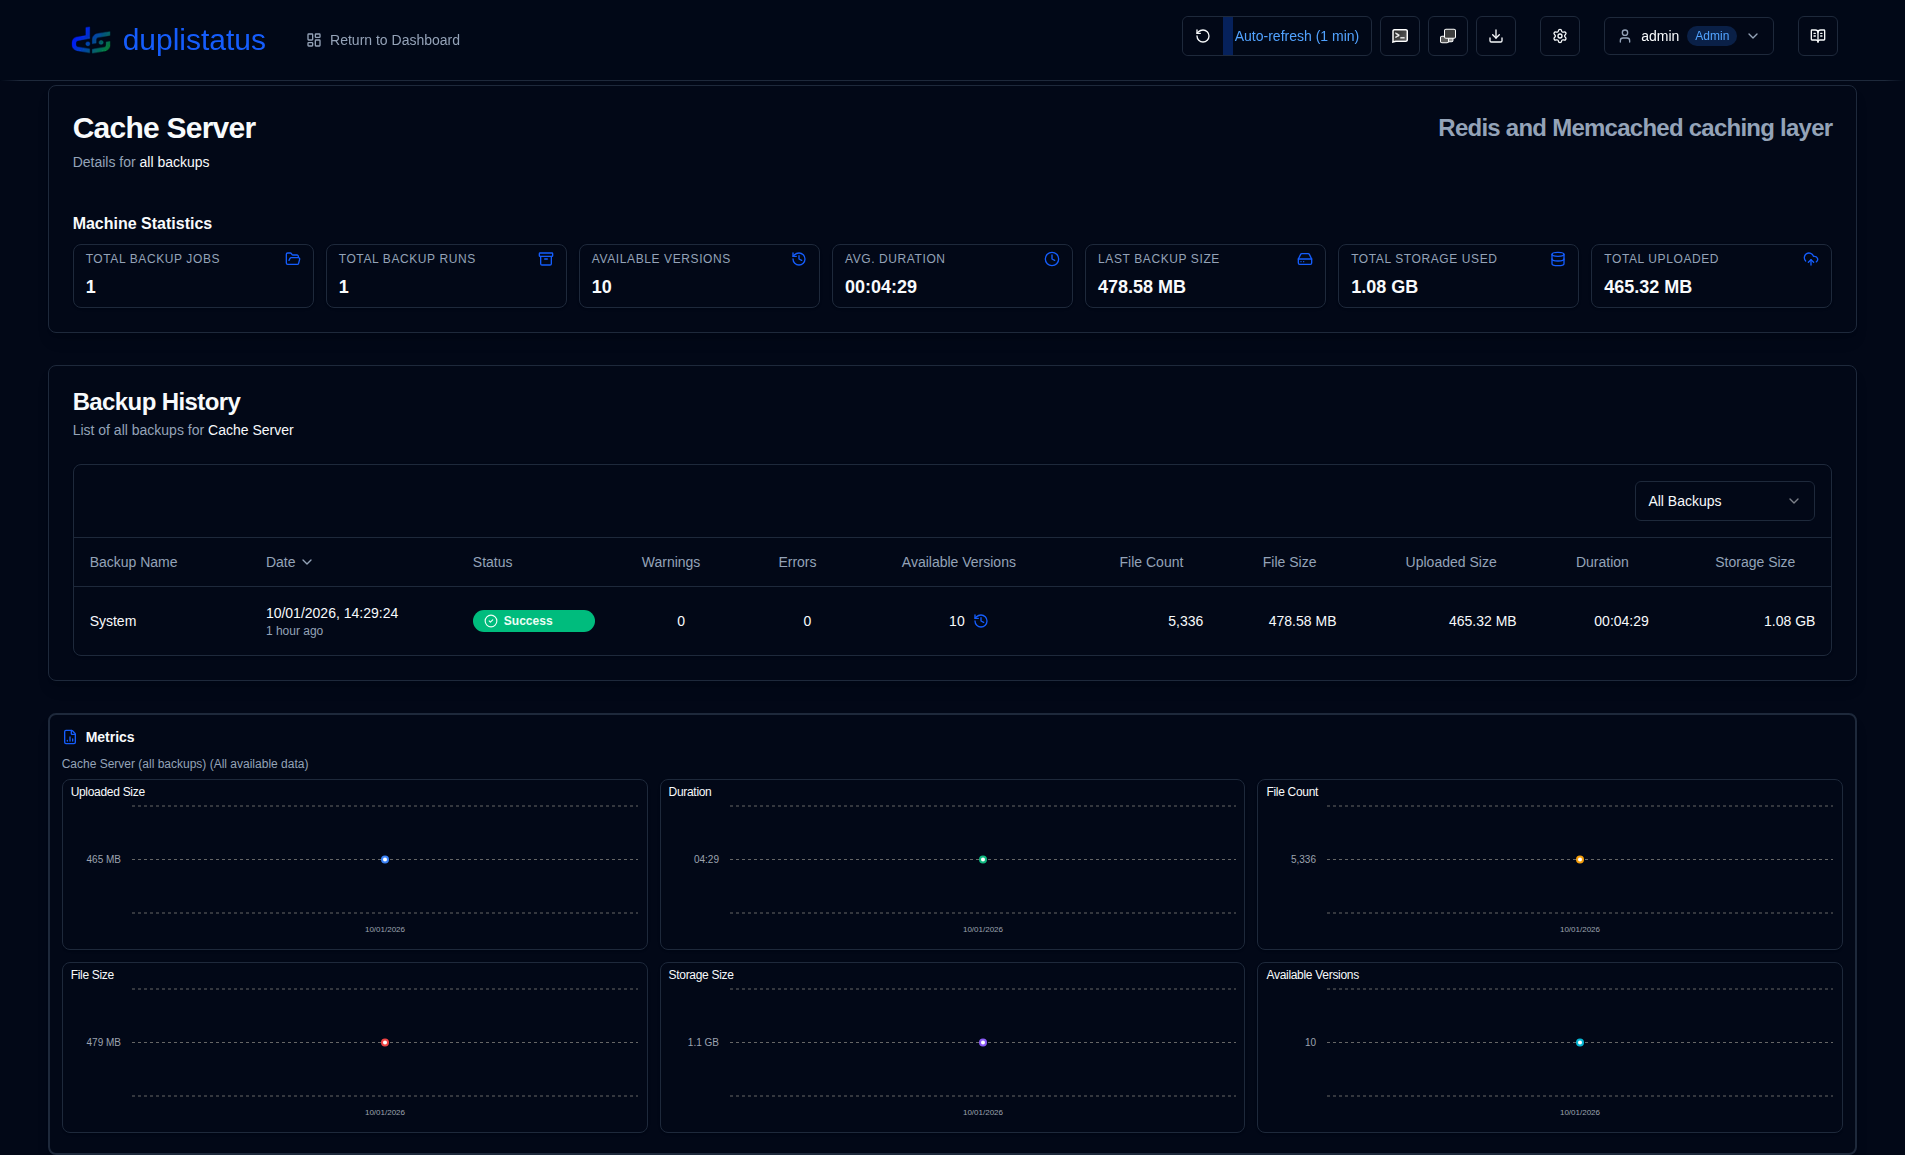Click the Uploaded Size chart data point
The image size is (1905, 1155).
coord(385,860)
